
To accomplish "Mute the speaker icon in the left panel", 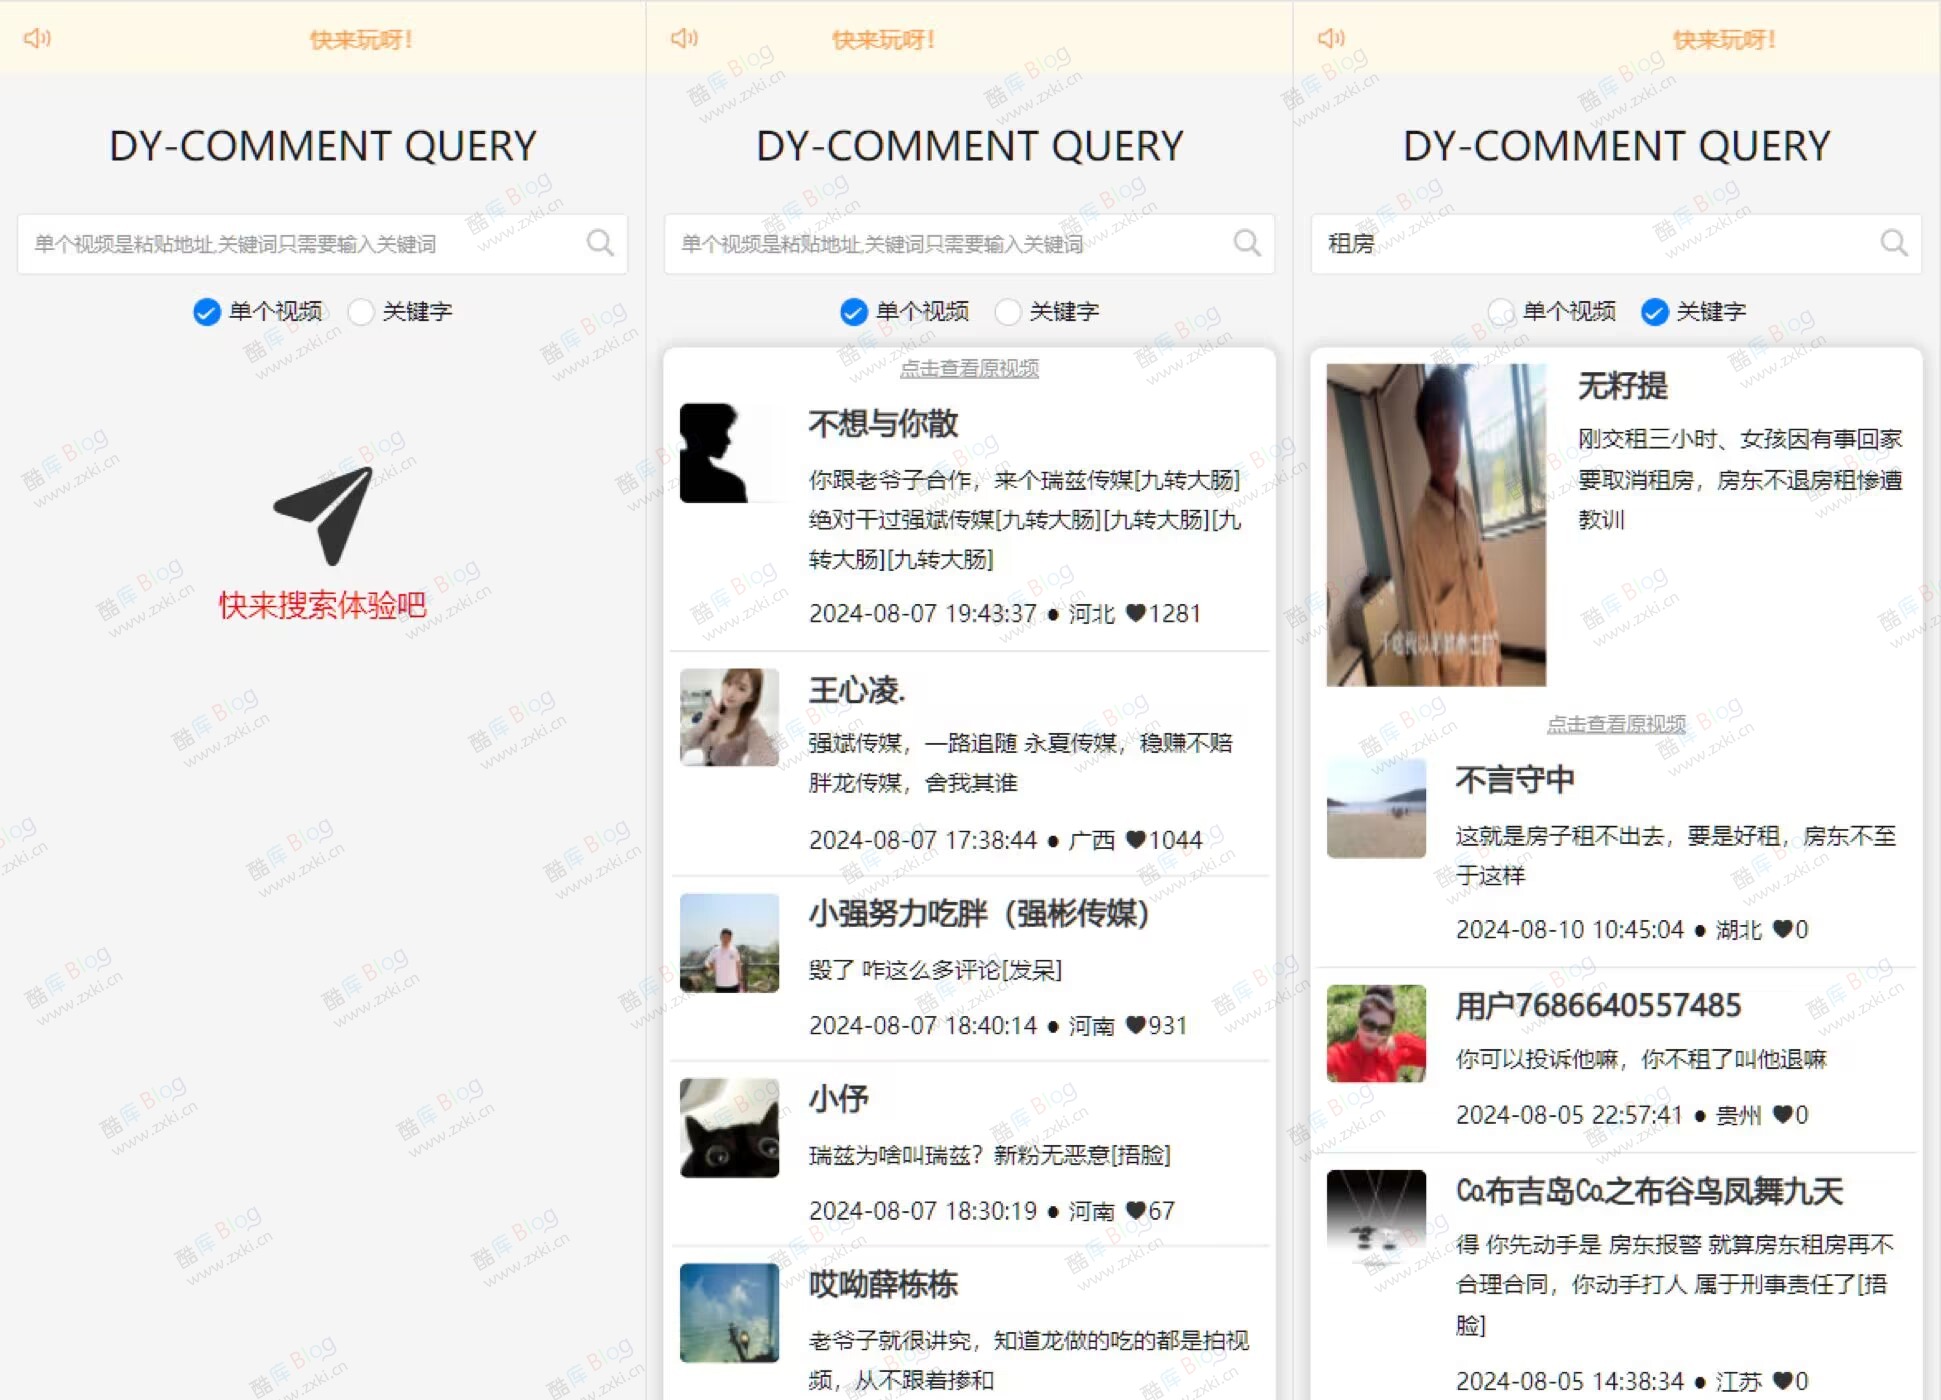I will [x=38, y=38].
